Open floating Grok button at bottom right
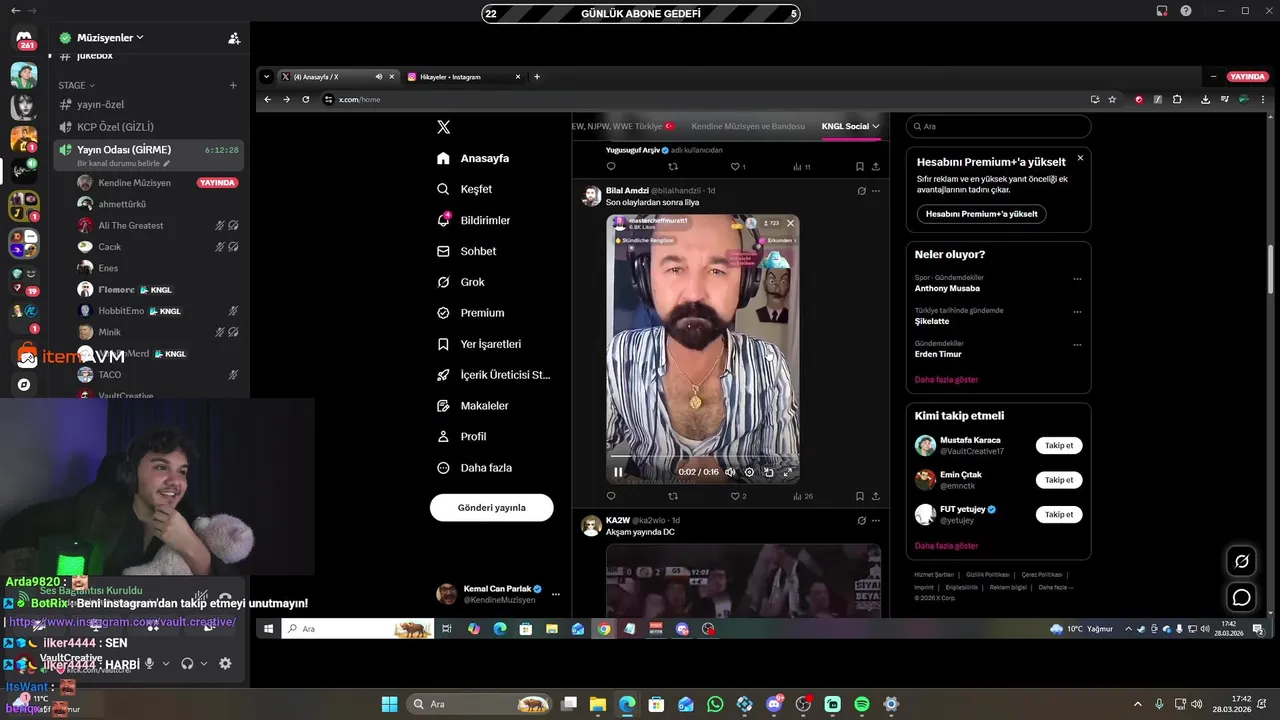The image size is (1280, 720). click(1241, 562)
